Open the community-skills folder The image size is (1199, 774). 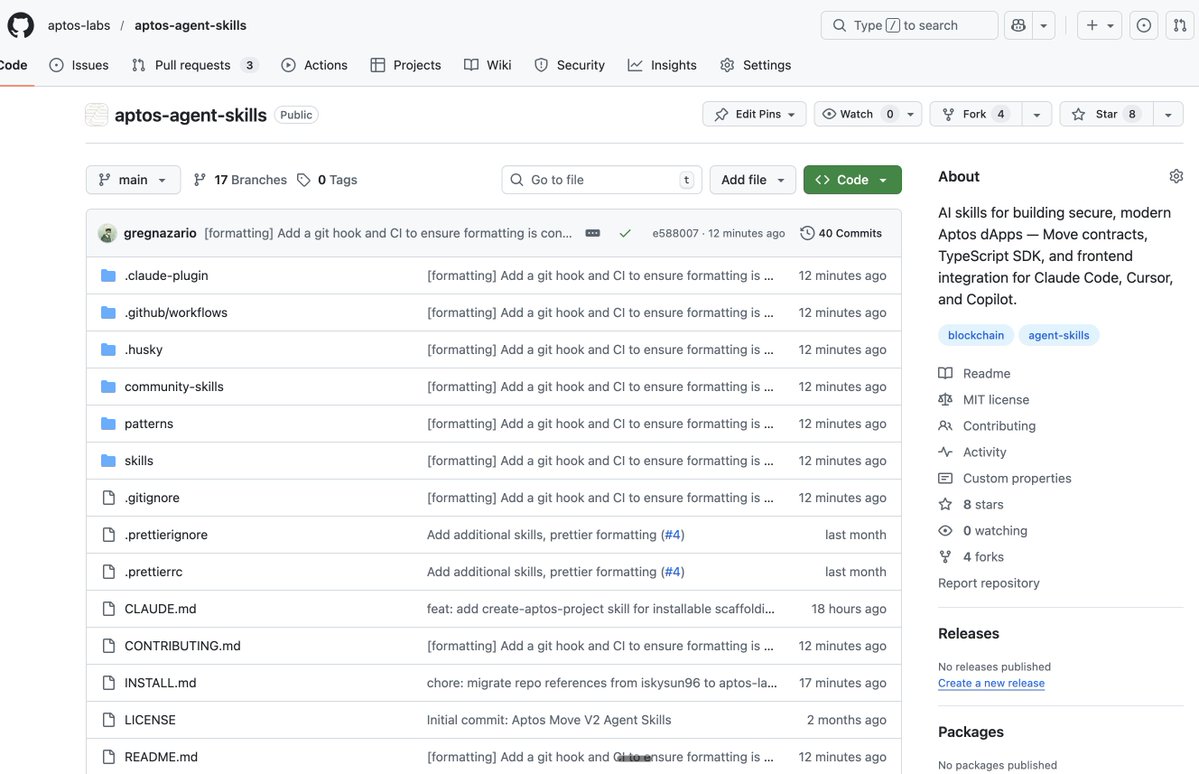coord(174,386)
